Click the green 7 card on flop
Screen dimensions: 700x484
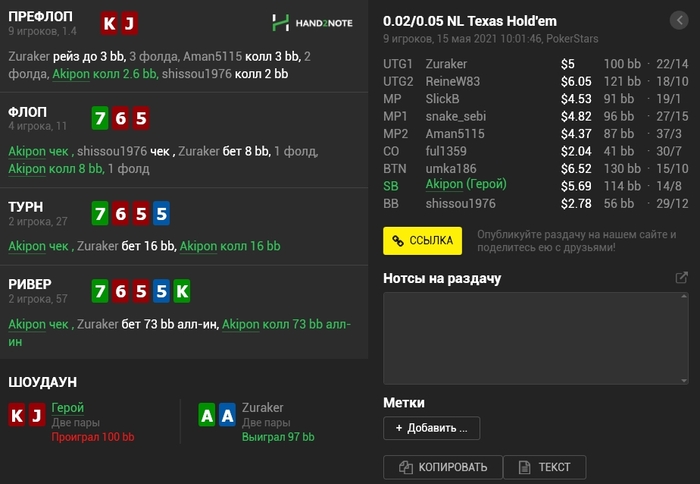coord(101,118)
